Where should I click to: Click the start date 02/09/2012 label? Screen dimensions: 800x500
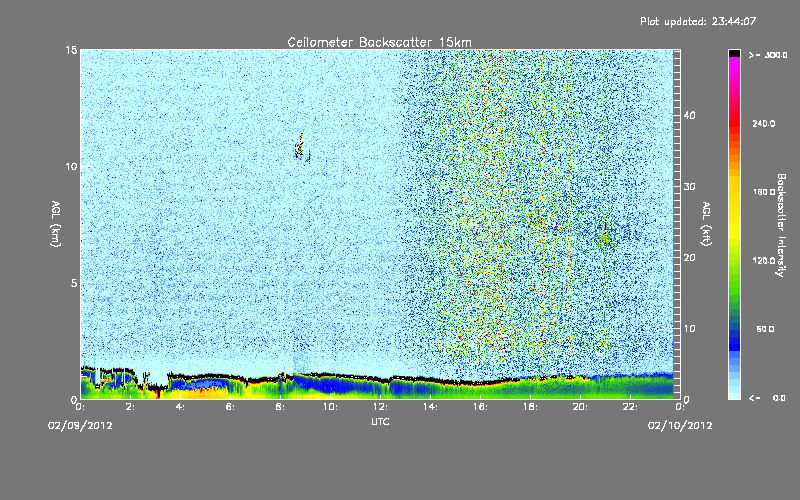point(80,425)
